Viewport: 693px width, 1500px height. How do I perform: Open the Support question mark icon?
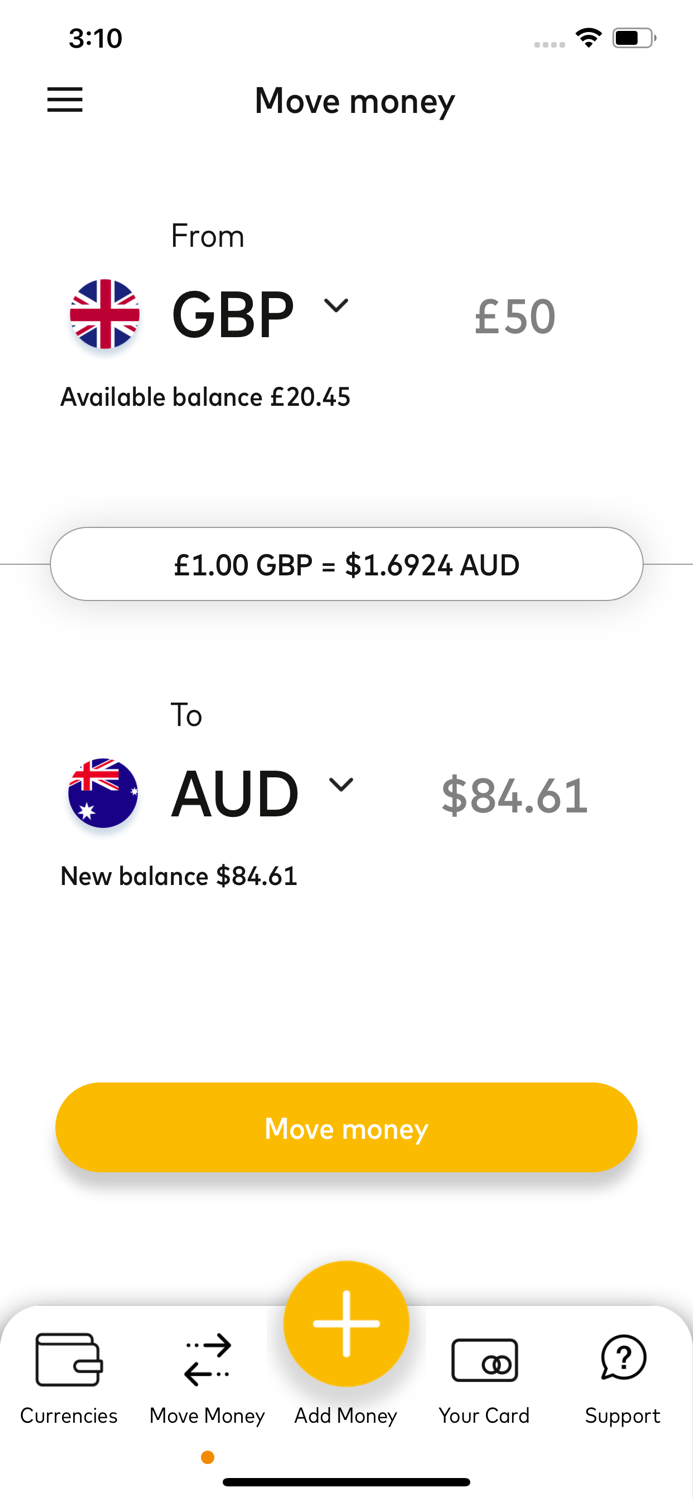point(622,1359)
